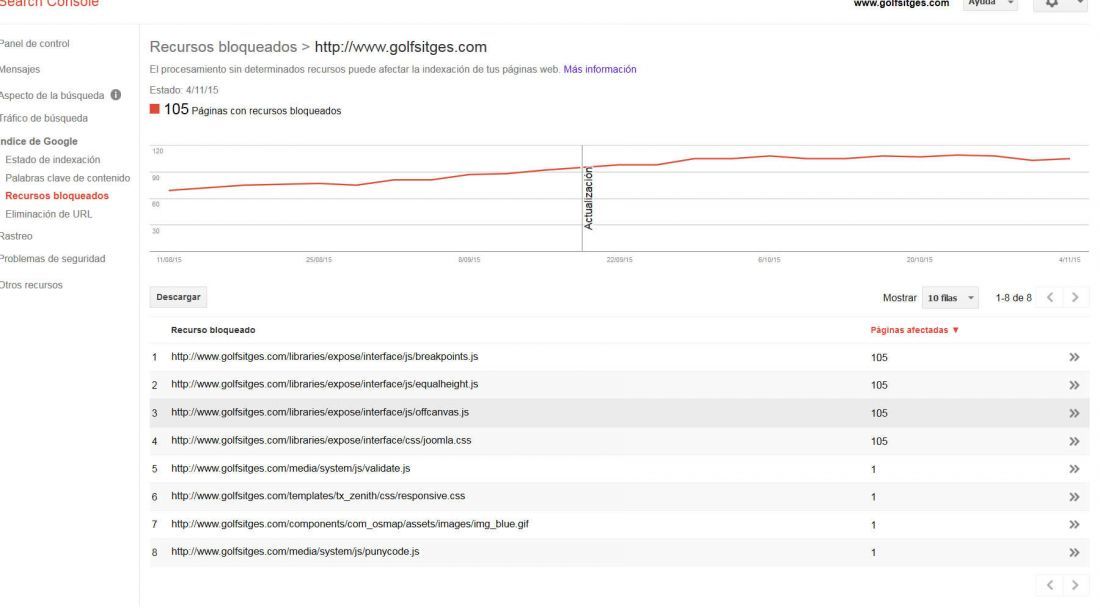Click www.golfsitges.com site selector in header
1100x611 pixels.
point(901,4)
